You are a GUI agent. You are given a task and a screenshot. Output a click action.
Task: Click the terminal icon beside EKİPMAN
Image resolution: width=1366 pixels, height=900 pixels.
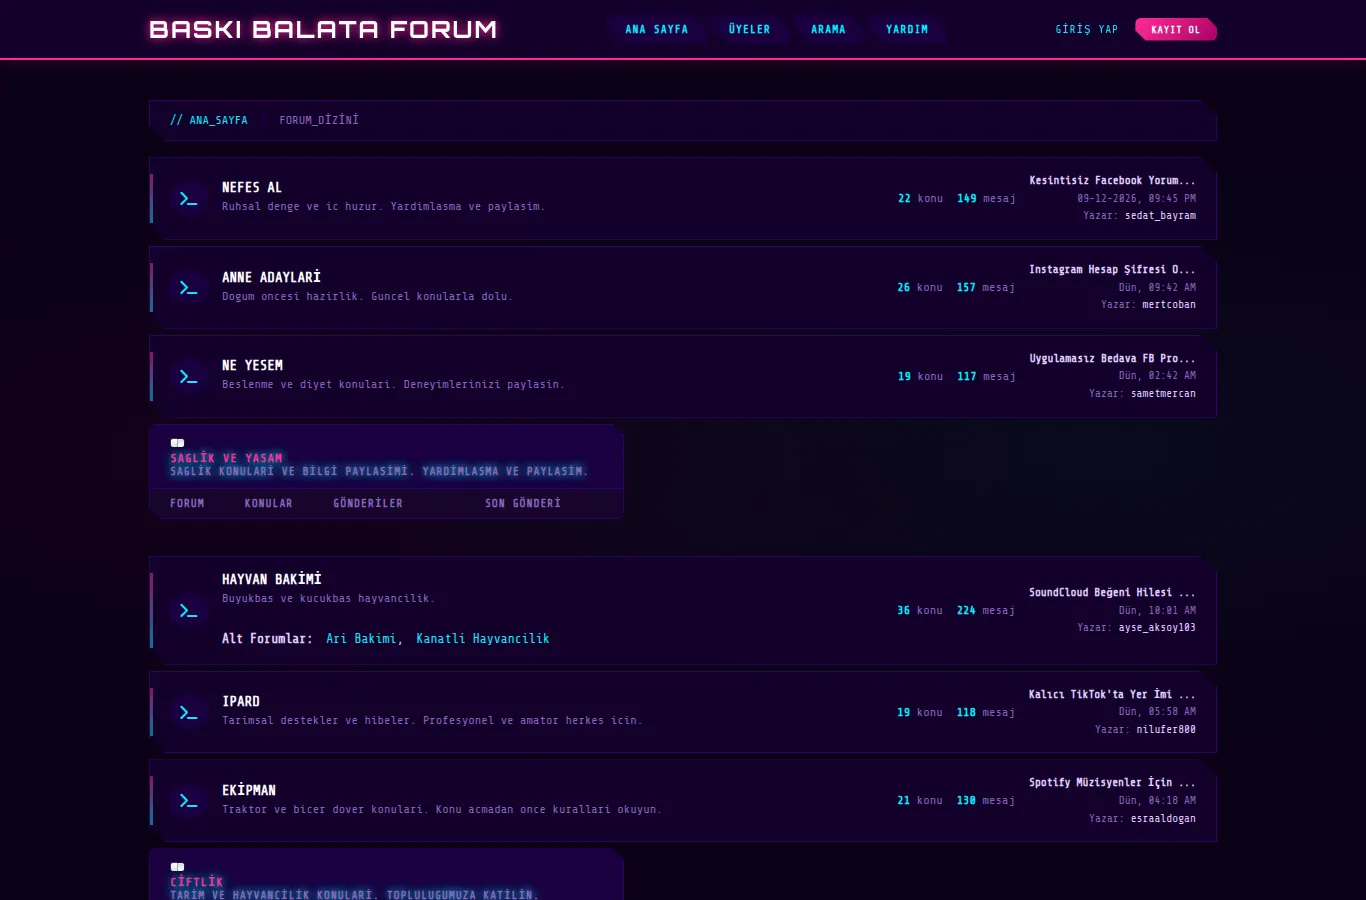click(188, 801)
